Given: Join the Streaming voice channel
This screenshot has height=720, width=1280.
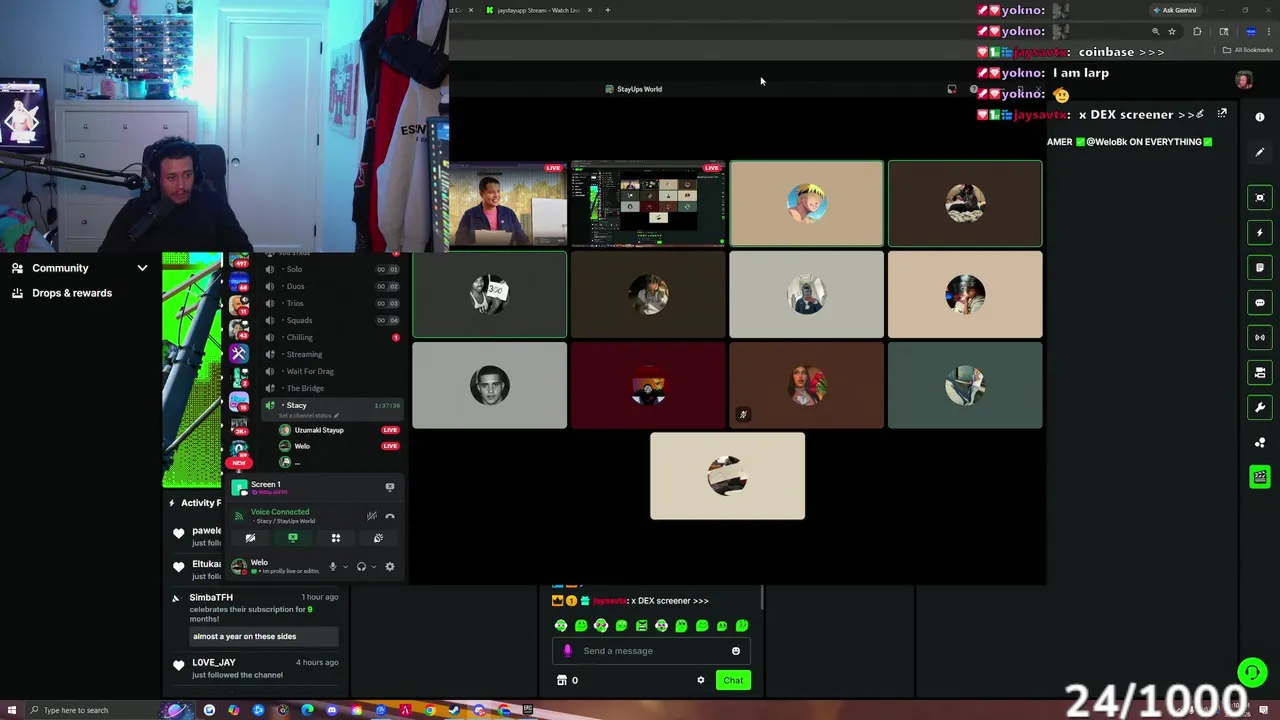Looking at the screenshot, I should [332, 354].
